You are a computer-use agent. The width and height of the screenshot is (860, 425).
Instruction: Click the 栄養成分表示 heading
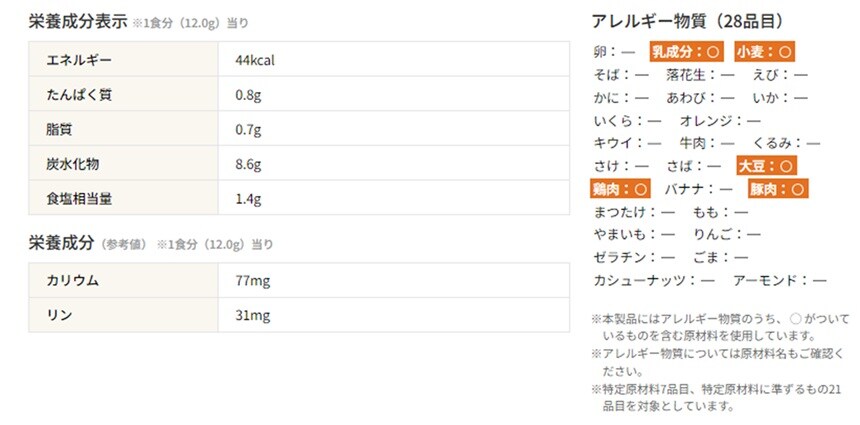click(x=78, y=21)
